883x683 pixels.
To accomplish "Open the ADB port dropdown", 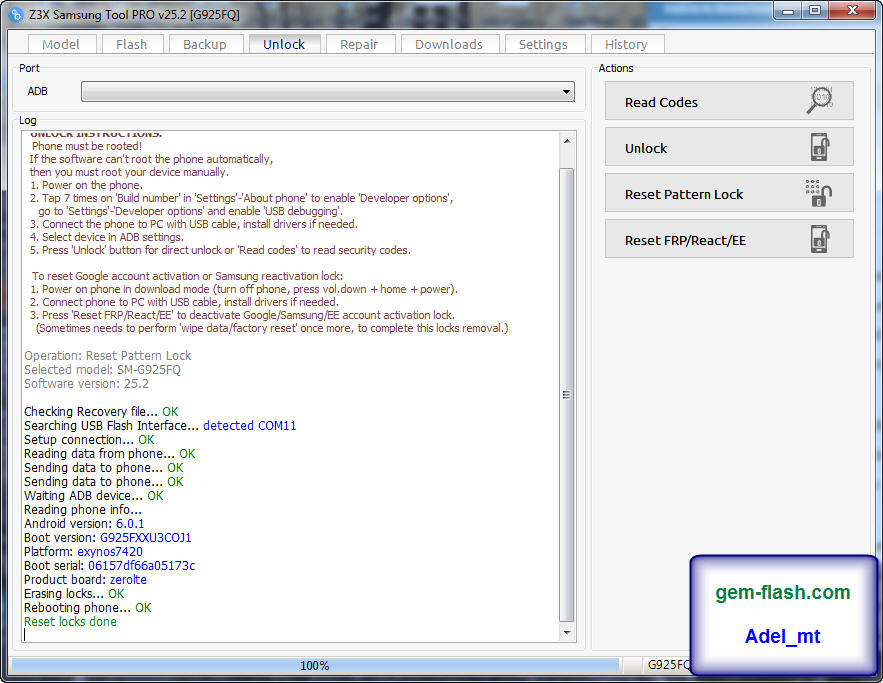I will [328, 91].
